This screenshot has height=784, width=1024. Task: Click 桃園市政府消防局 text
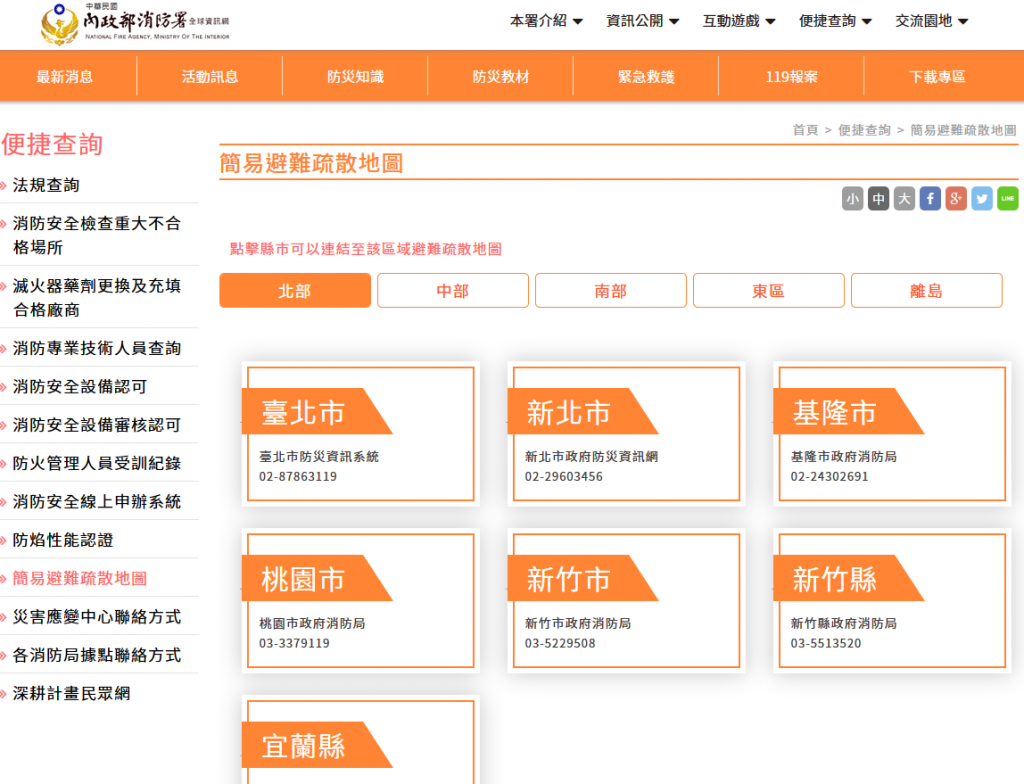click(312, 623)
